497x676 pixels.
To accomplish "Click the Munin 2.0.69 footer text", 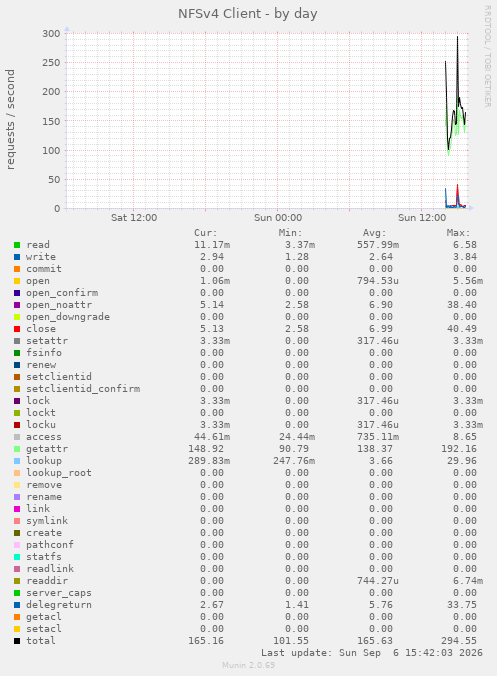I will pyautogui.click(x=249, y=665).
